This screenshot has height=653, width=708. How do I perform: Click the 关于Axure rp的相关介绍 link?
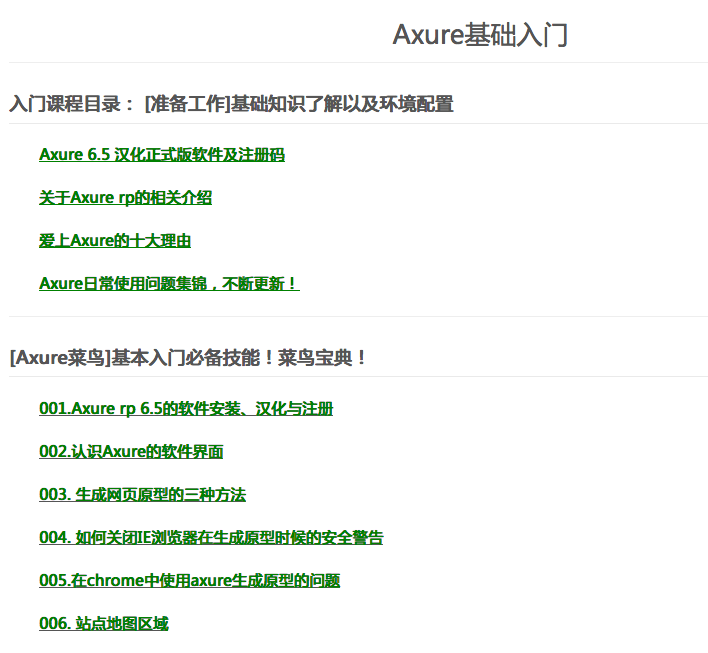coord(125,198)
